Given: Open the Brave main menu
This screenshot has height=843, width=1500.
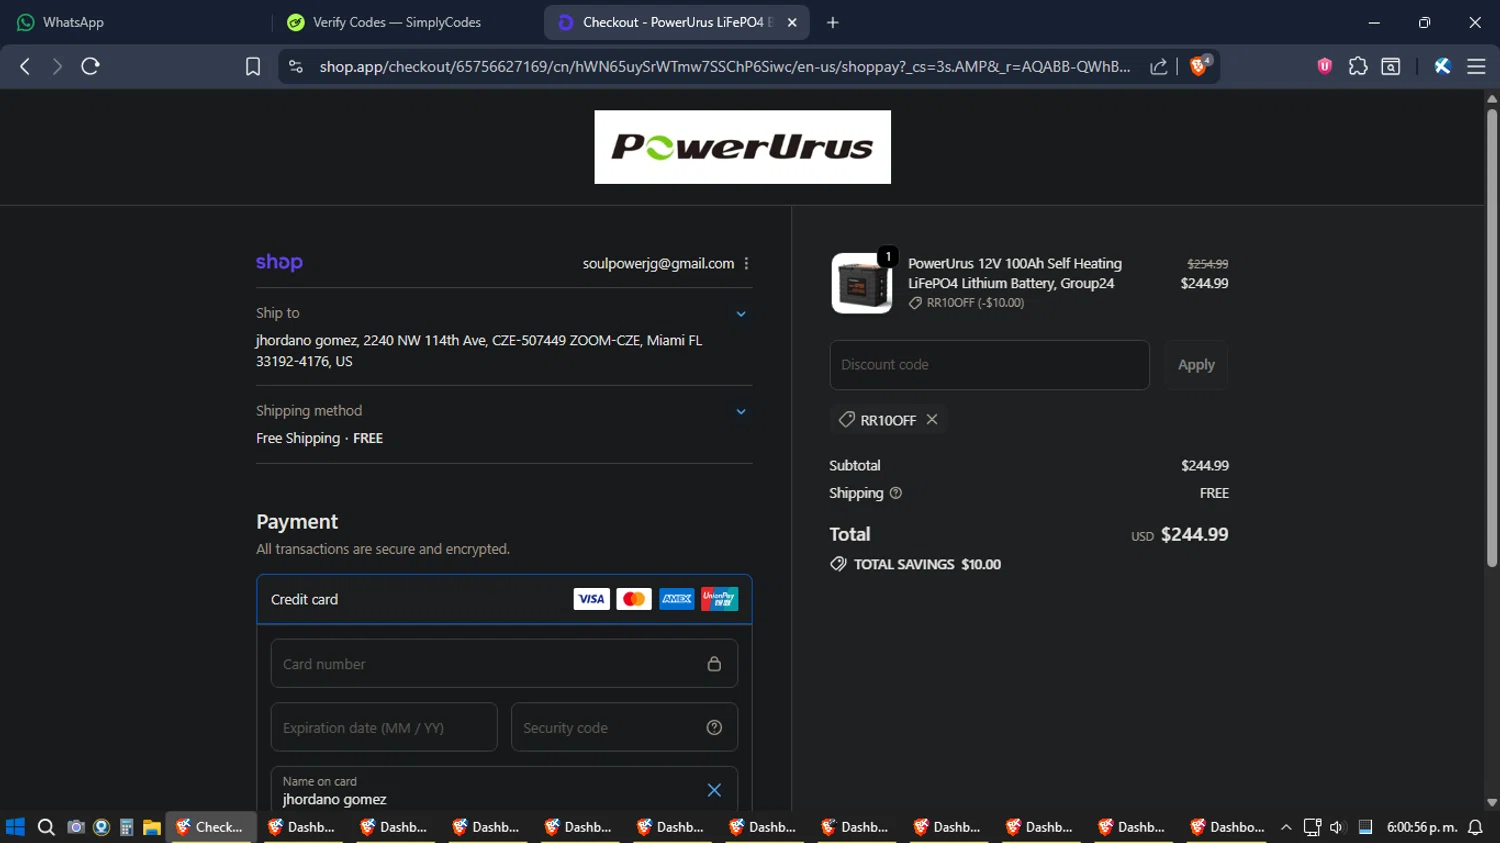Looking at the screenshot, I should point(1476,66).
